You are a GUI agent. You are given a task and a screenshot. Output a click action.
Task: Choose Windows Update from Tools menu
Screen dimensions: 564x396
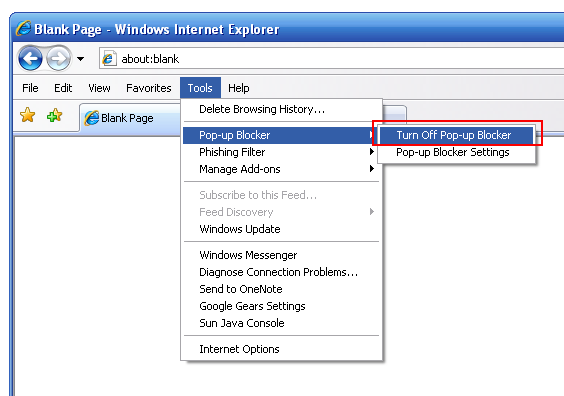281,229
